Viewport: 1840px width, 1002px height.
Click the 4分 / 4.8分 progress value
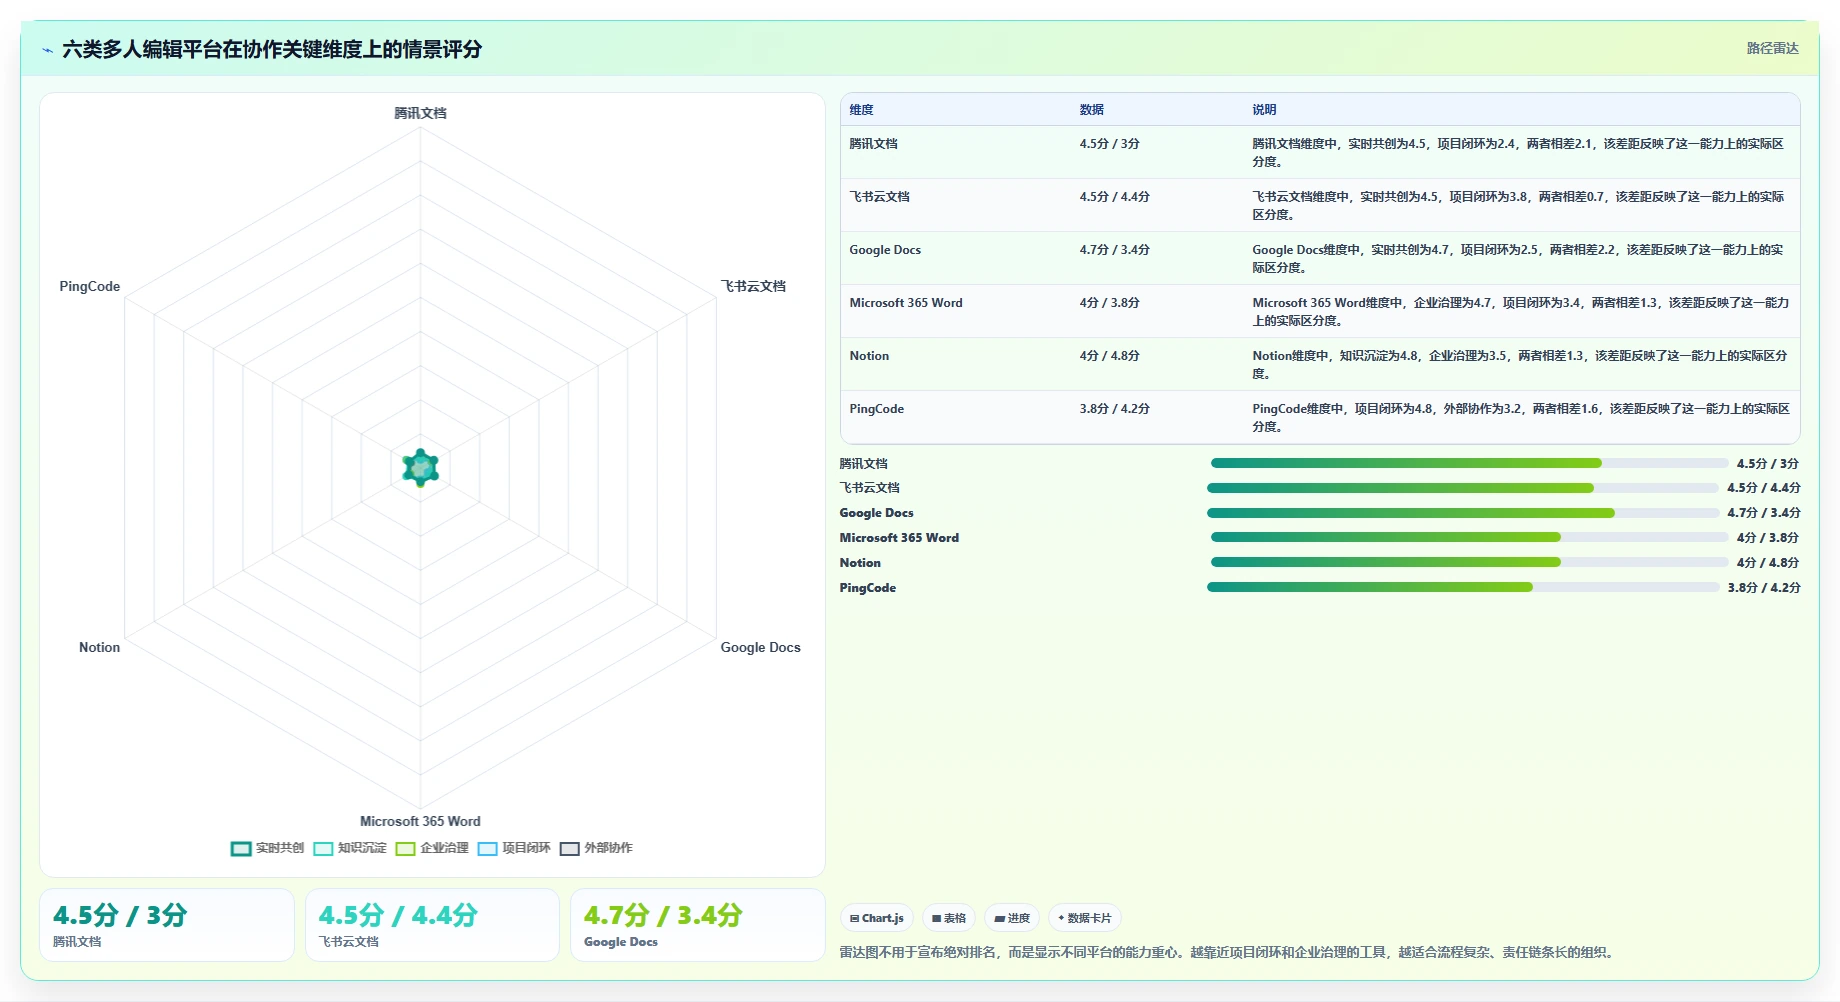point(1768,563)
